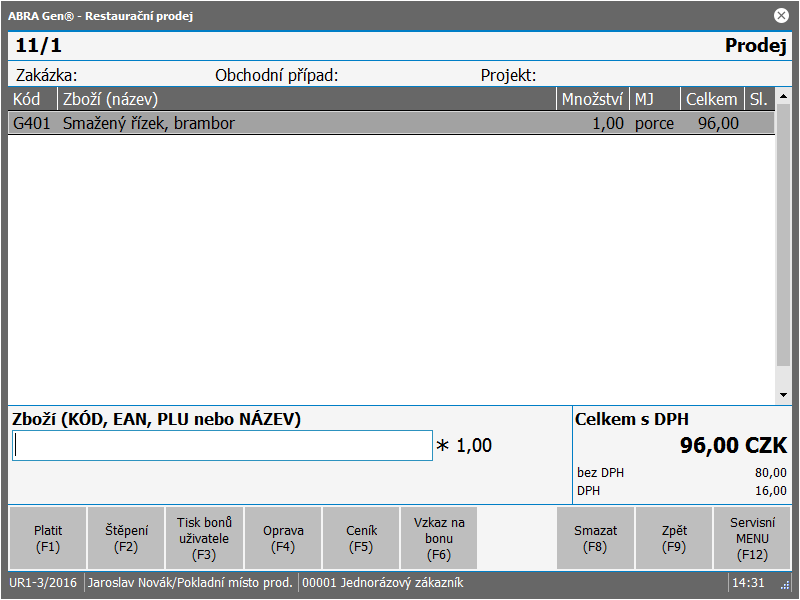This screenshot has height=600, width=800.
Task: Click the MJ column header
Action: coord(654,99)
